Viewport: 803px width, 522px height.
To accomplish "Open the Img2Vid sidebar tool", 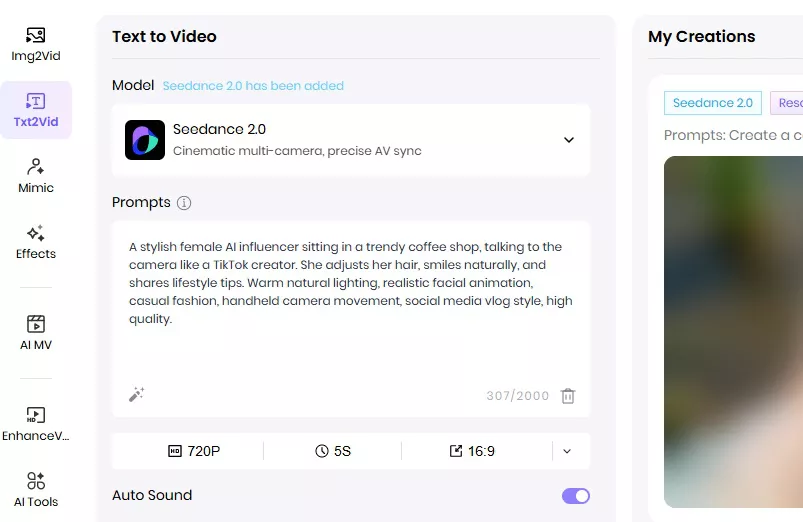I will point(36,45).
